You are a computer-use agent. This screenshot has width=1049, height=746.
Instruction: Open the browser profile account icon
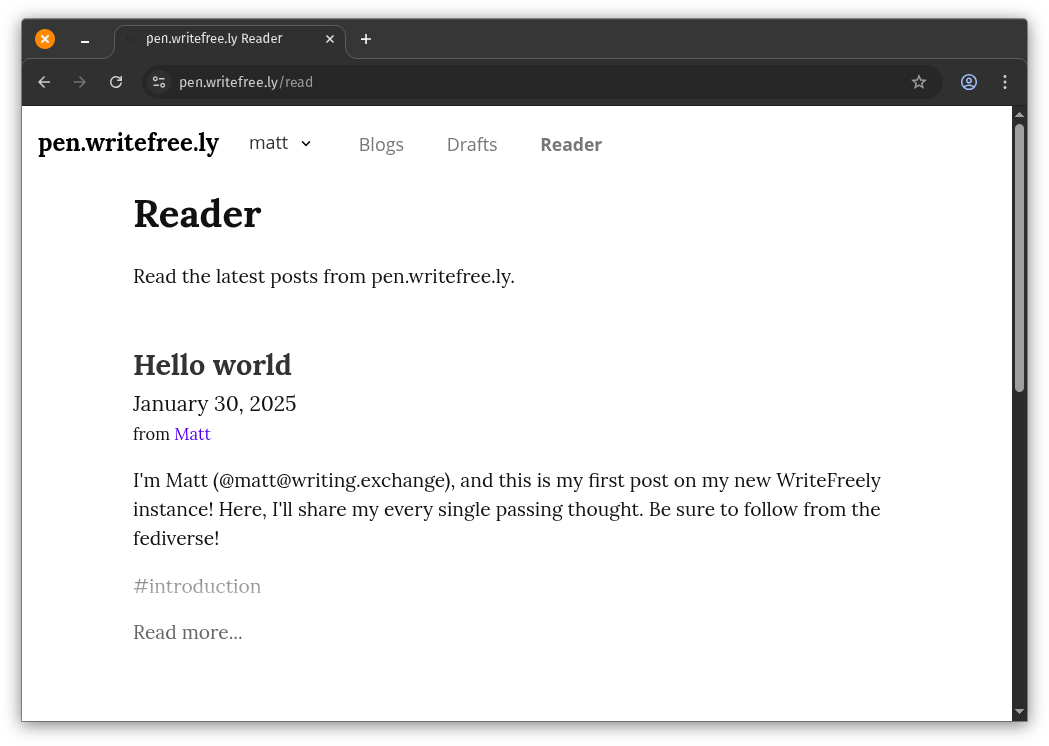point(968,82)
